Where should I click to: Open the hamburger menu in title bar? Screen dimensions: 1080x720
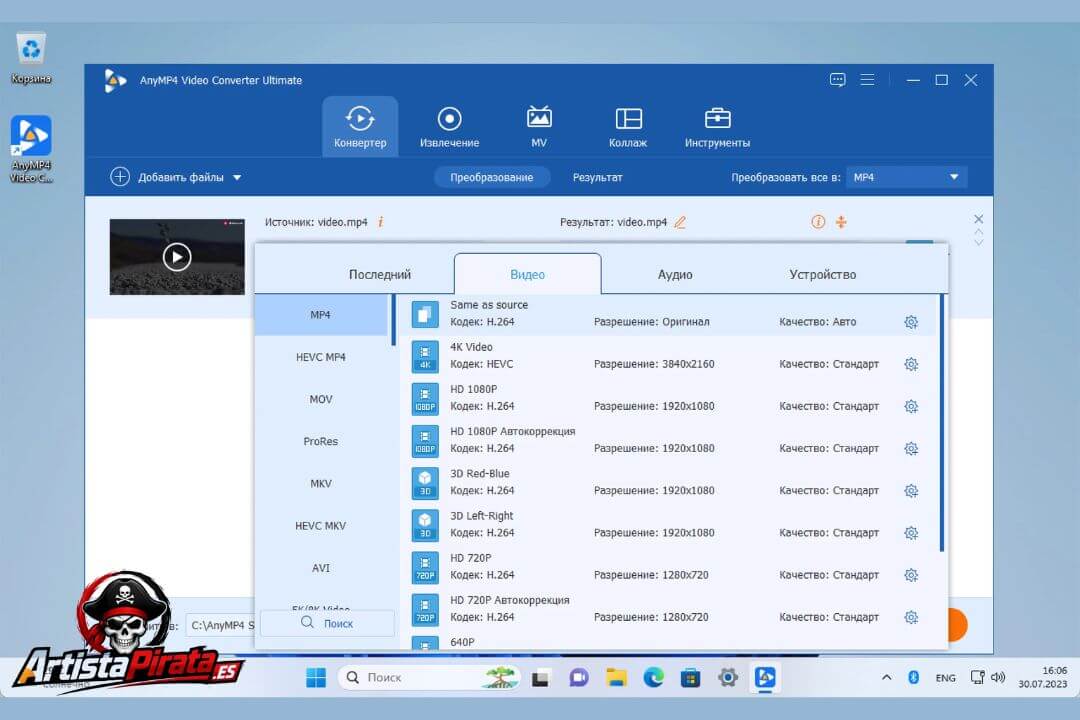pos(867,80)
